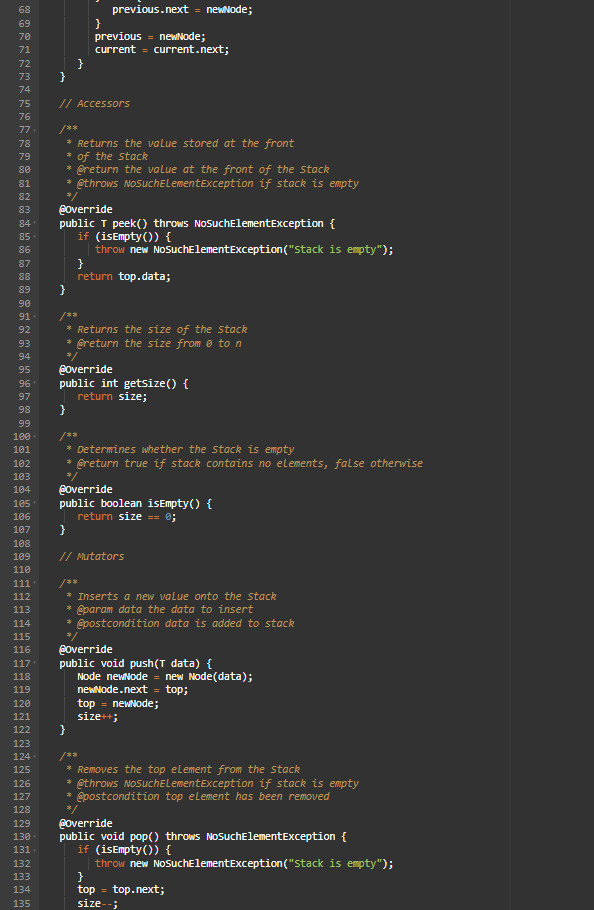
Task: Click "public void pop()" method signature
Action: pos(109,837)
